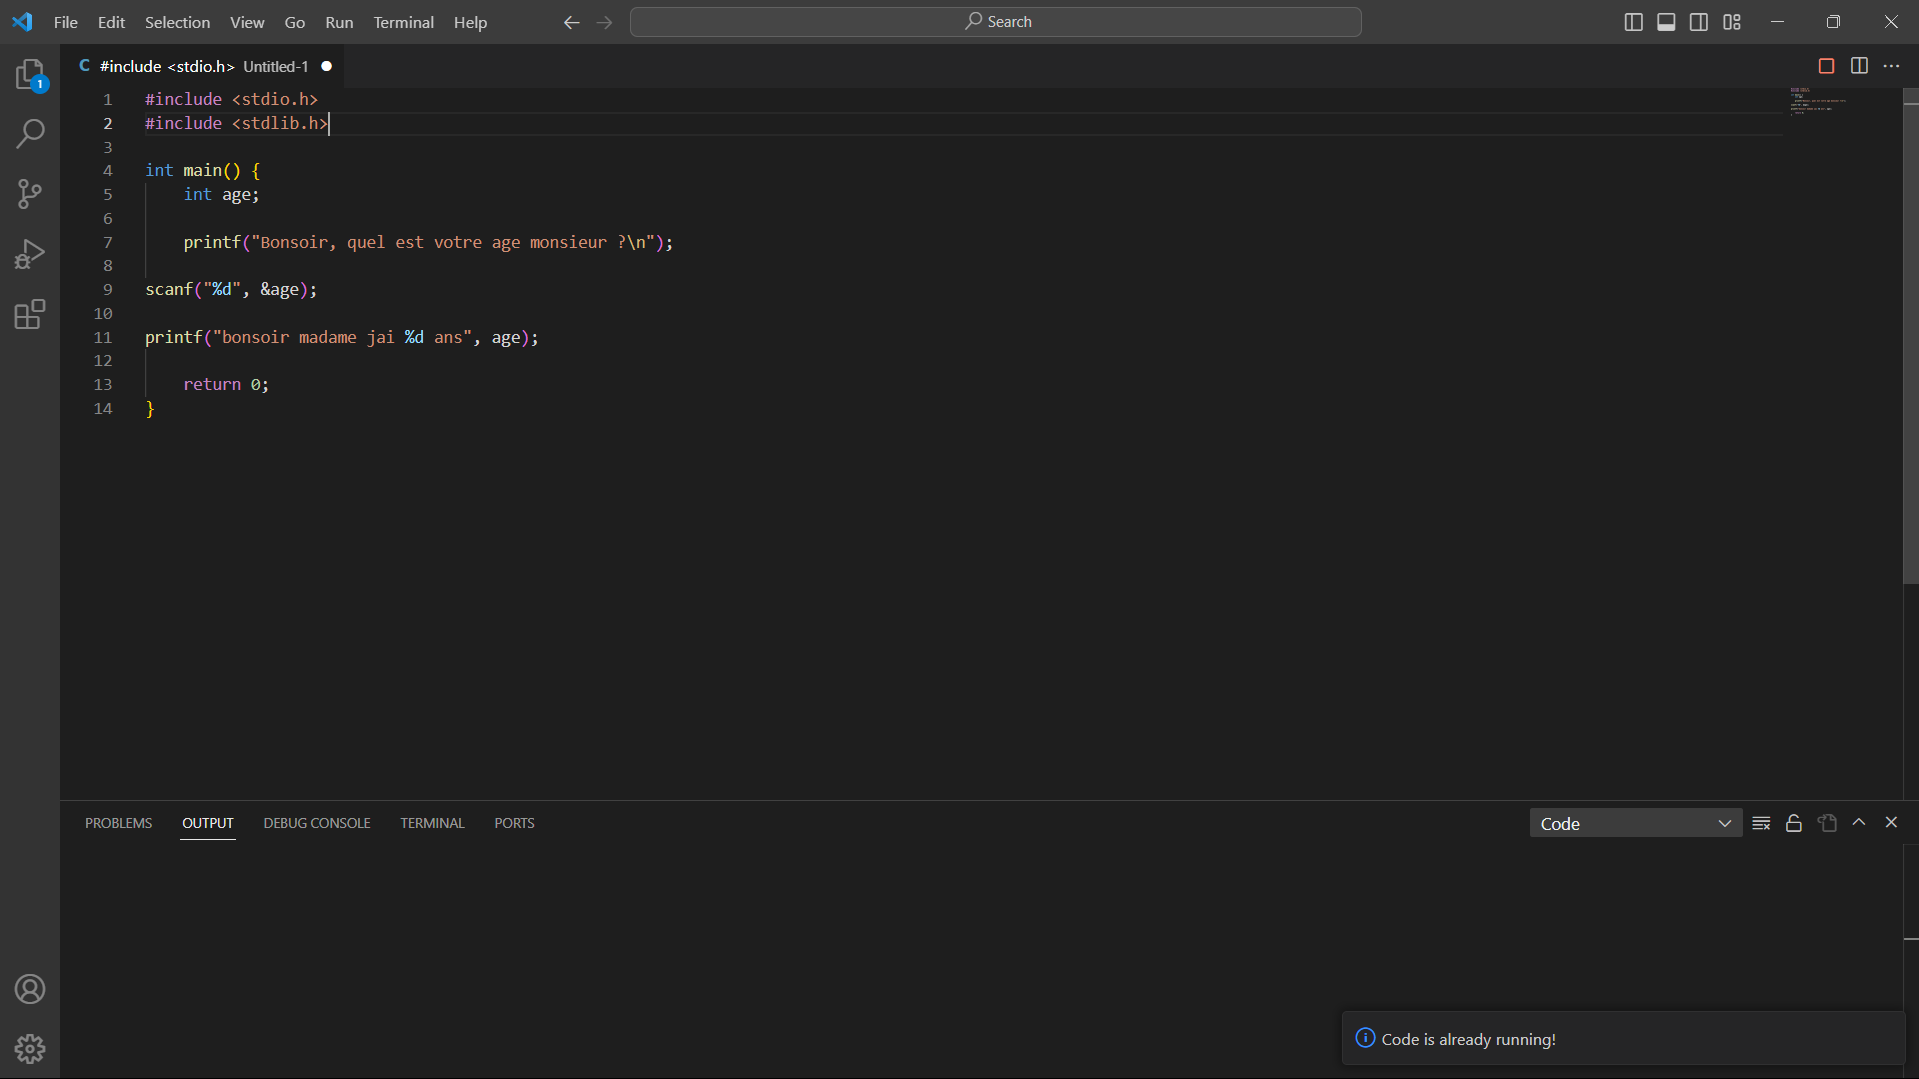The height and width of the screenshot is (1079, 1919).
Task: Click inside the top Search bar
Action: click(x=995, y=21)
